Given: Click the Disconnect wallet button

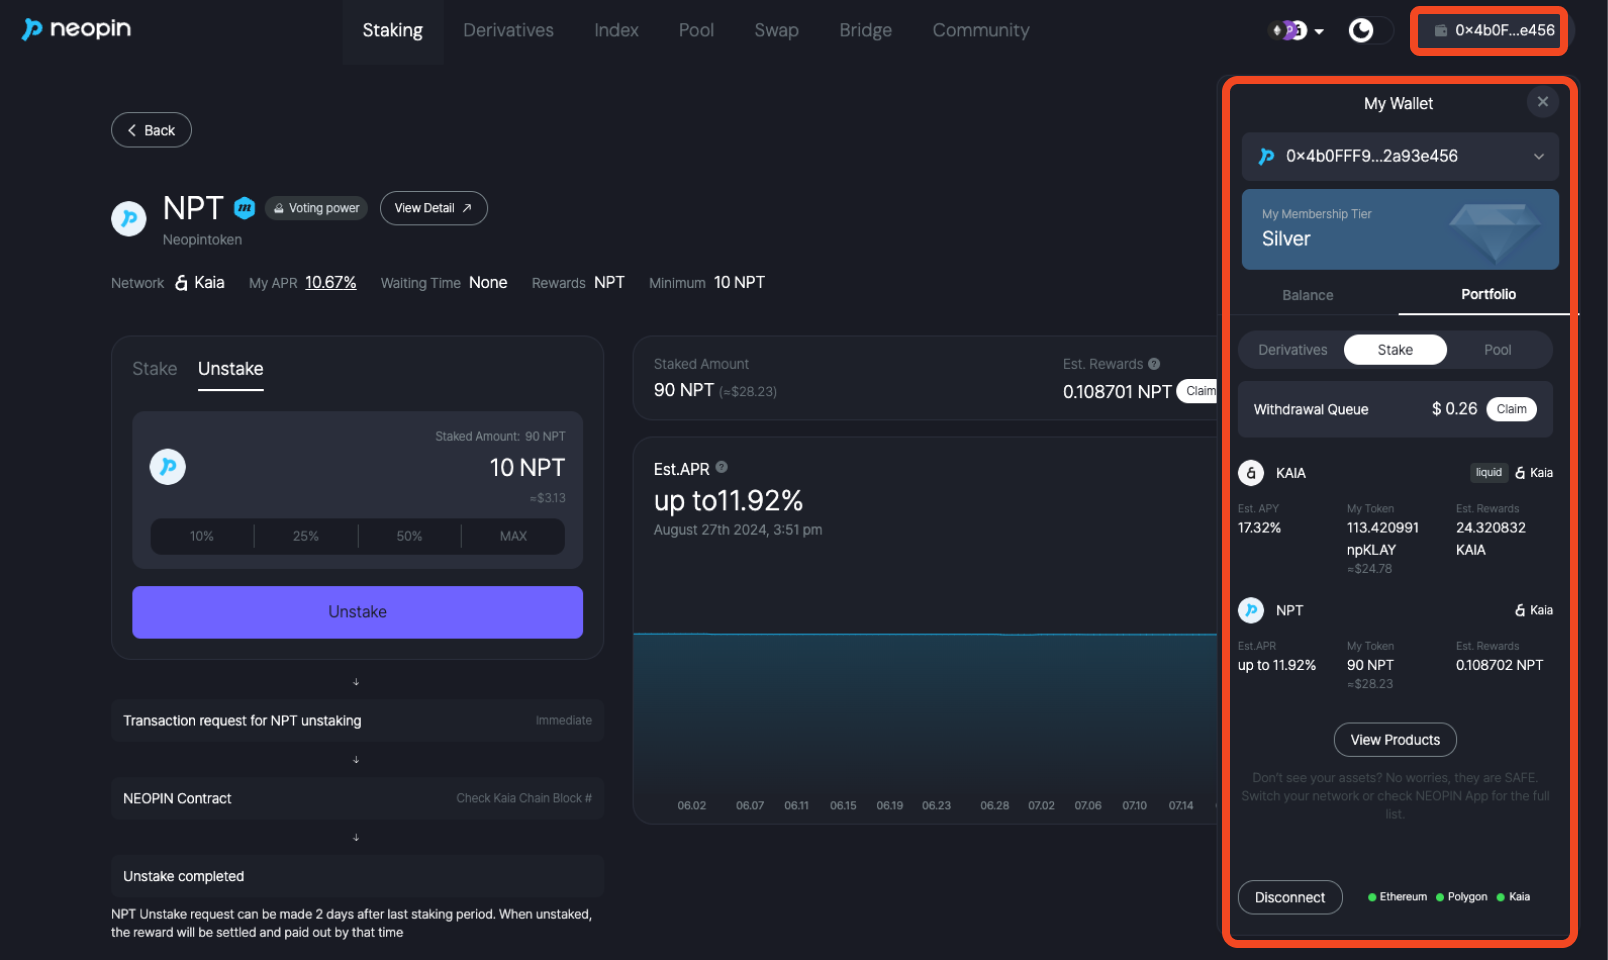Looking at the screenshot, I should coord(1289,897).
